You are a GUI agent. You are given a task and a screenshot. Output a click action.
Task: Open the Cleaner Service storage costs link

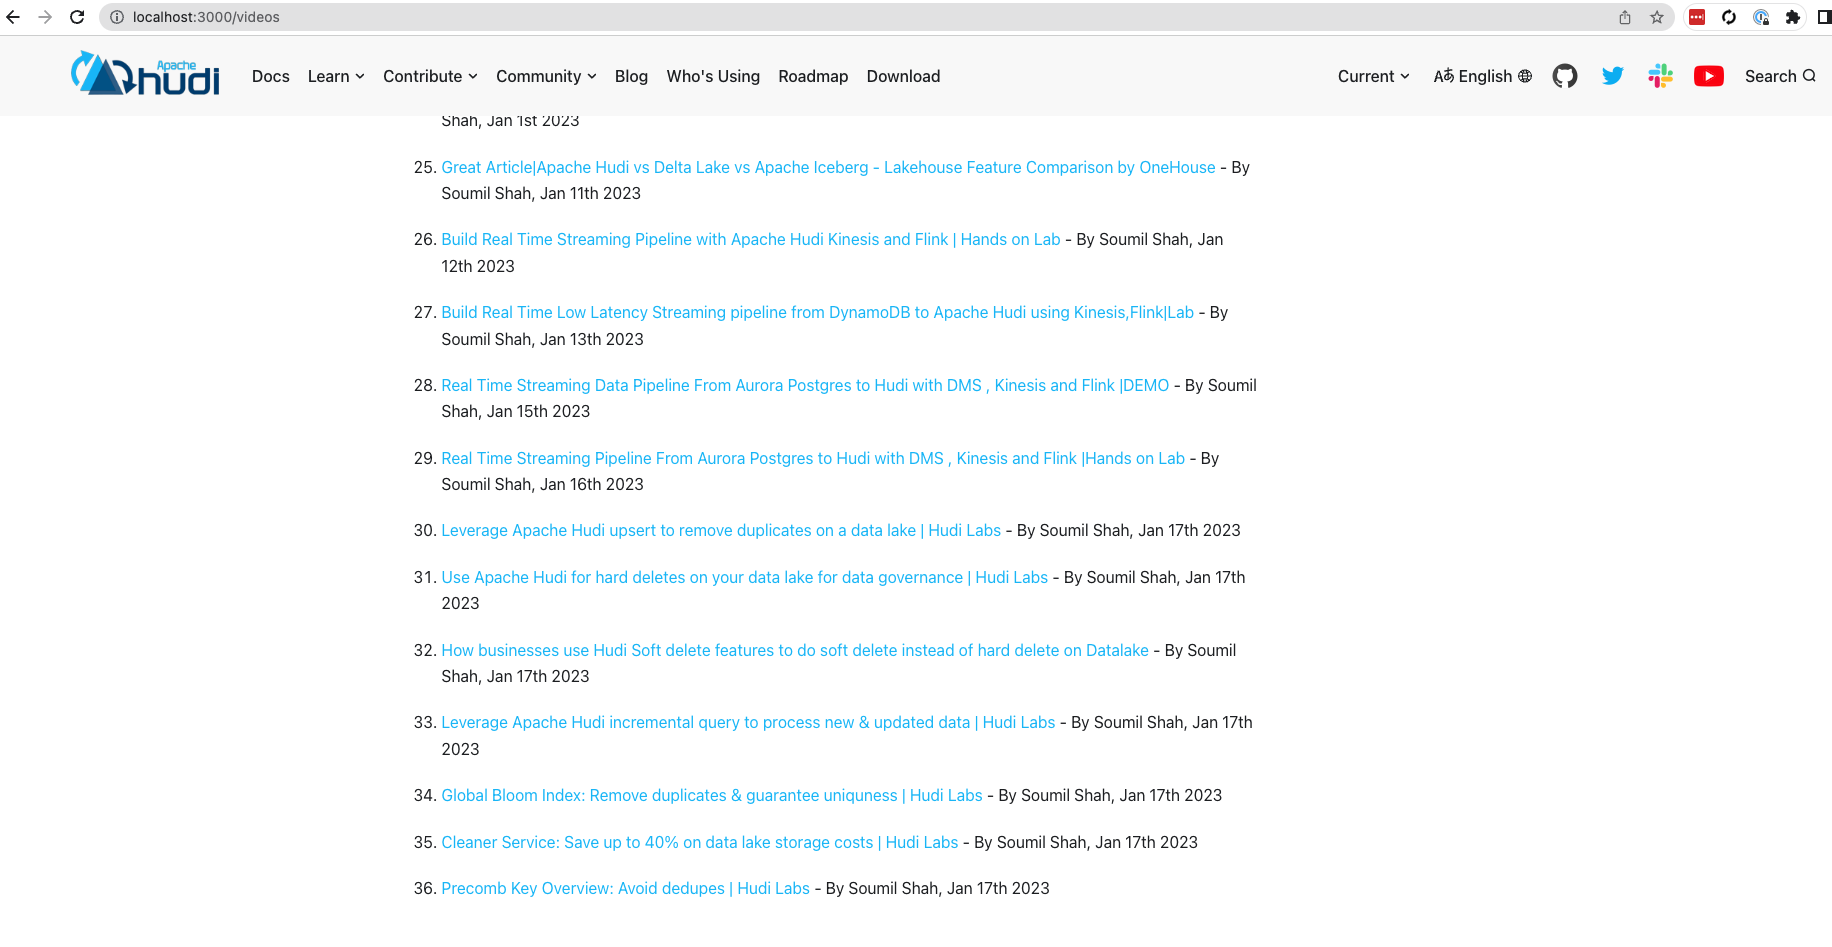click(x=700, y=842)
